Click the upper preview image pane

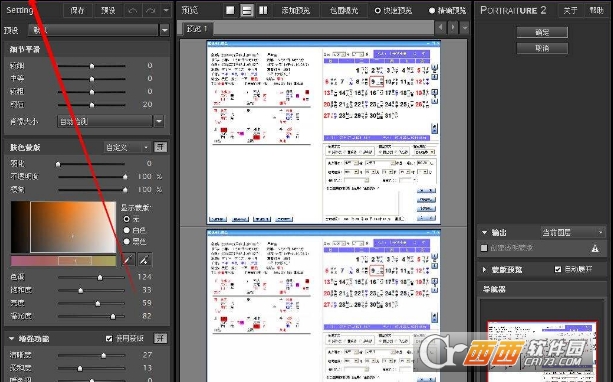click(x=323, y=132)
